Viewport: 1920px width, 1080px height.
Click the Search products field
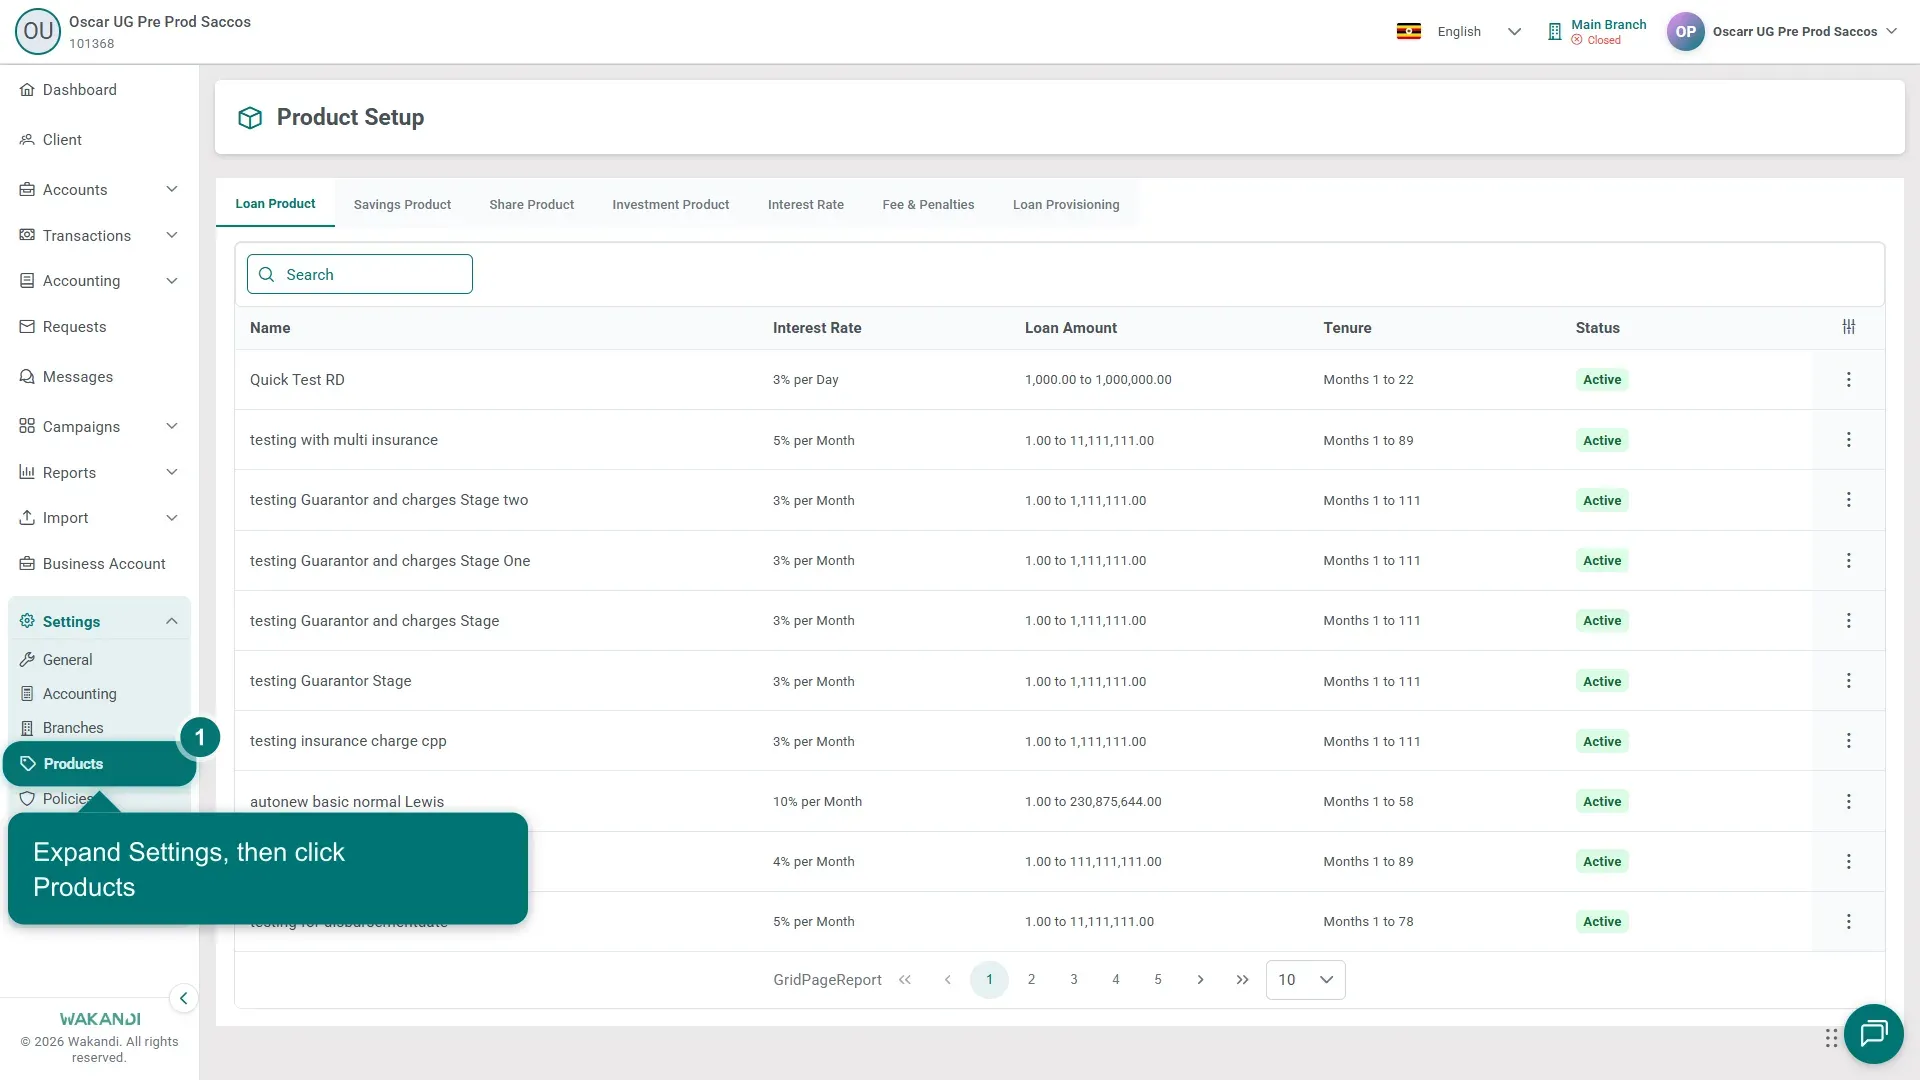pyautogui.click(x=360, y=274)
